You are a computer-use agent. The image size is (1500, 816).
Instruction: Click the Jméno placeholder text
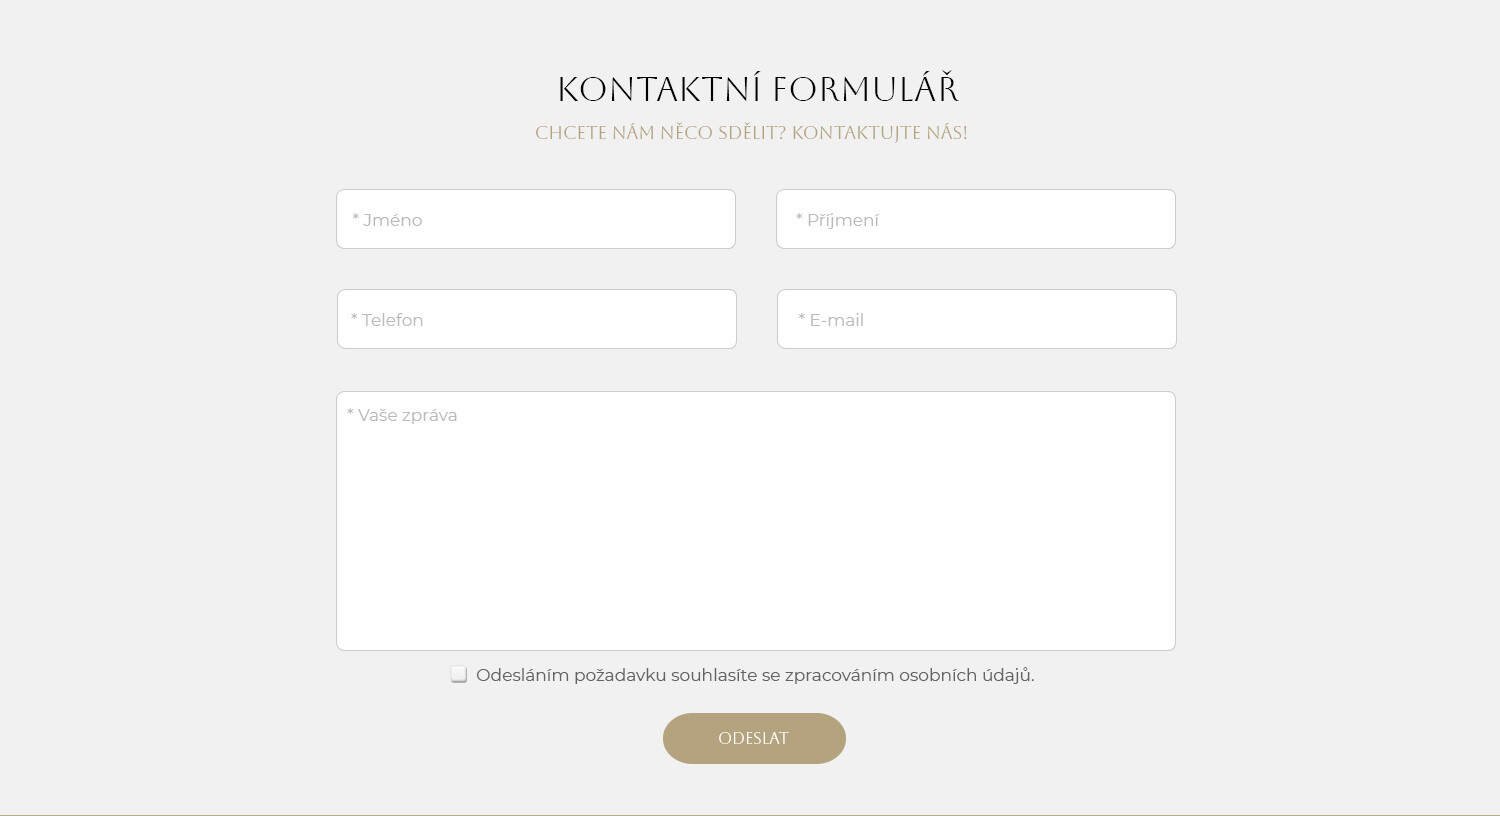coord(388,220)
